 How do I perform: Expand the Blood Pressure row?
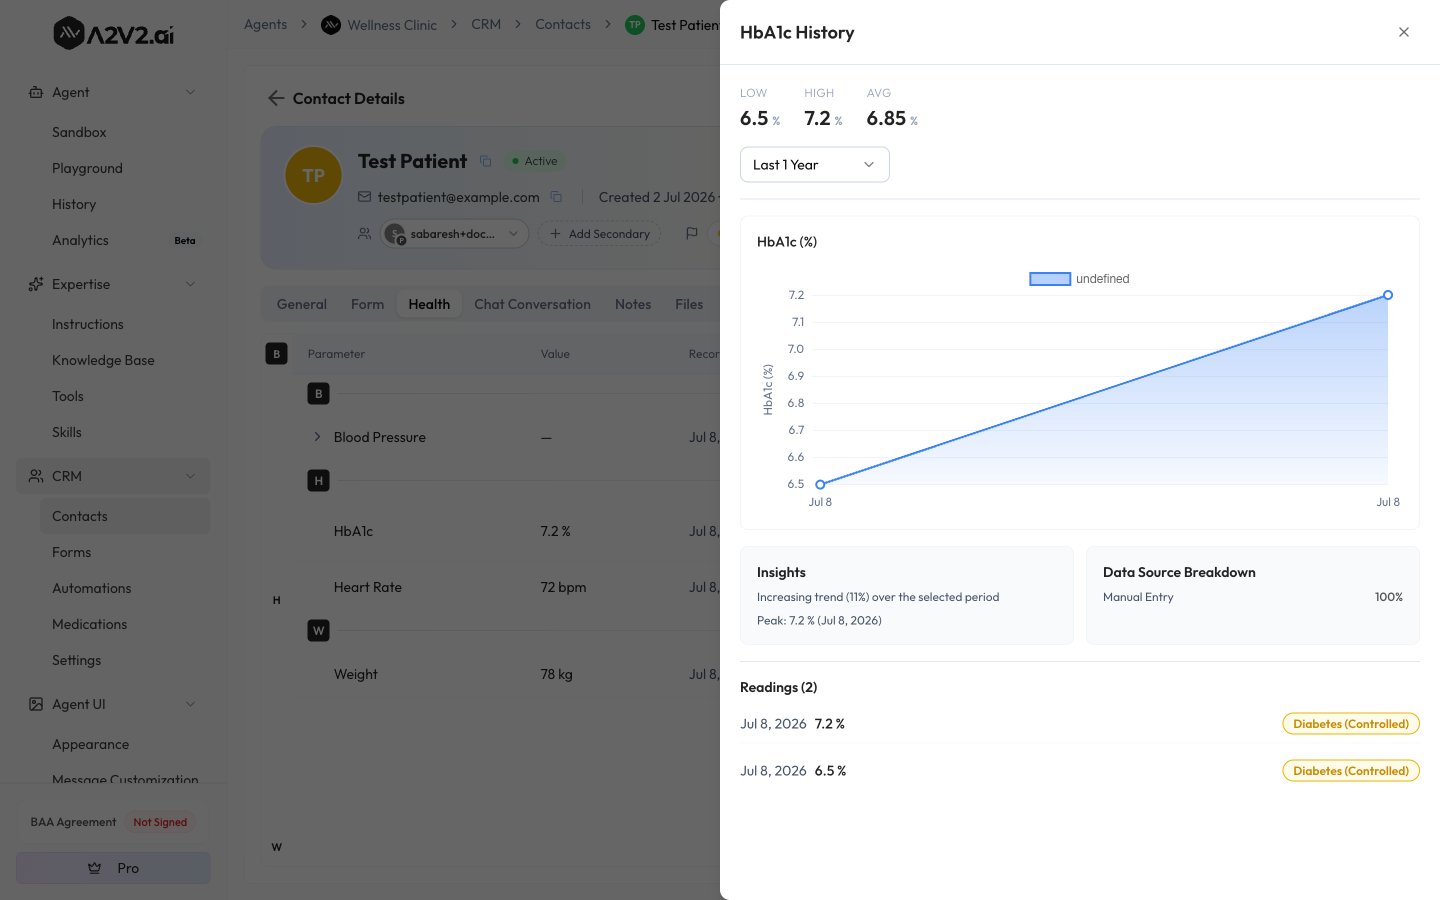(317, 437)
